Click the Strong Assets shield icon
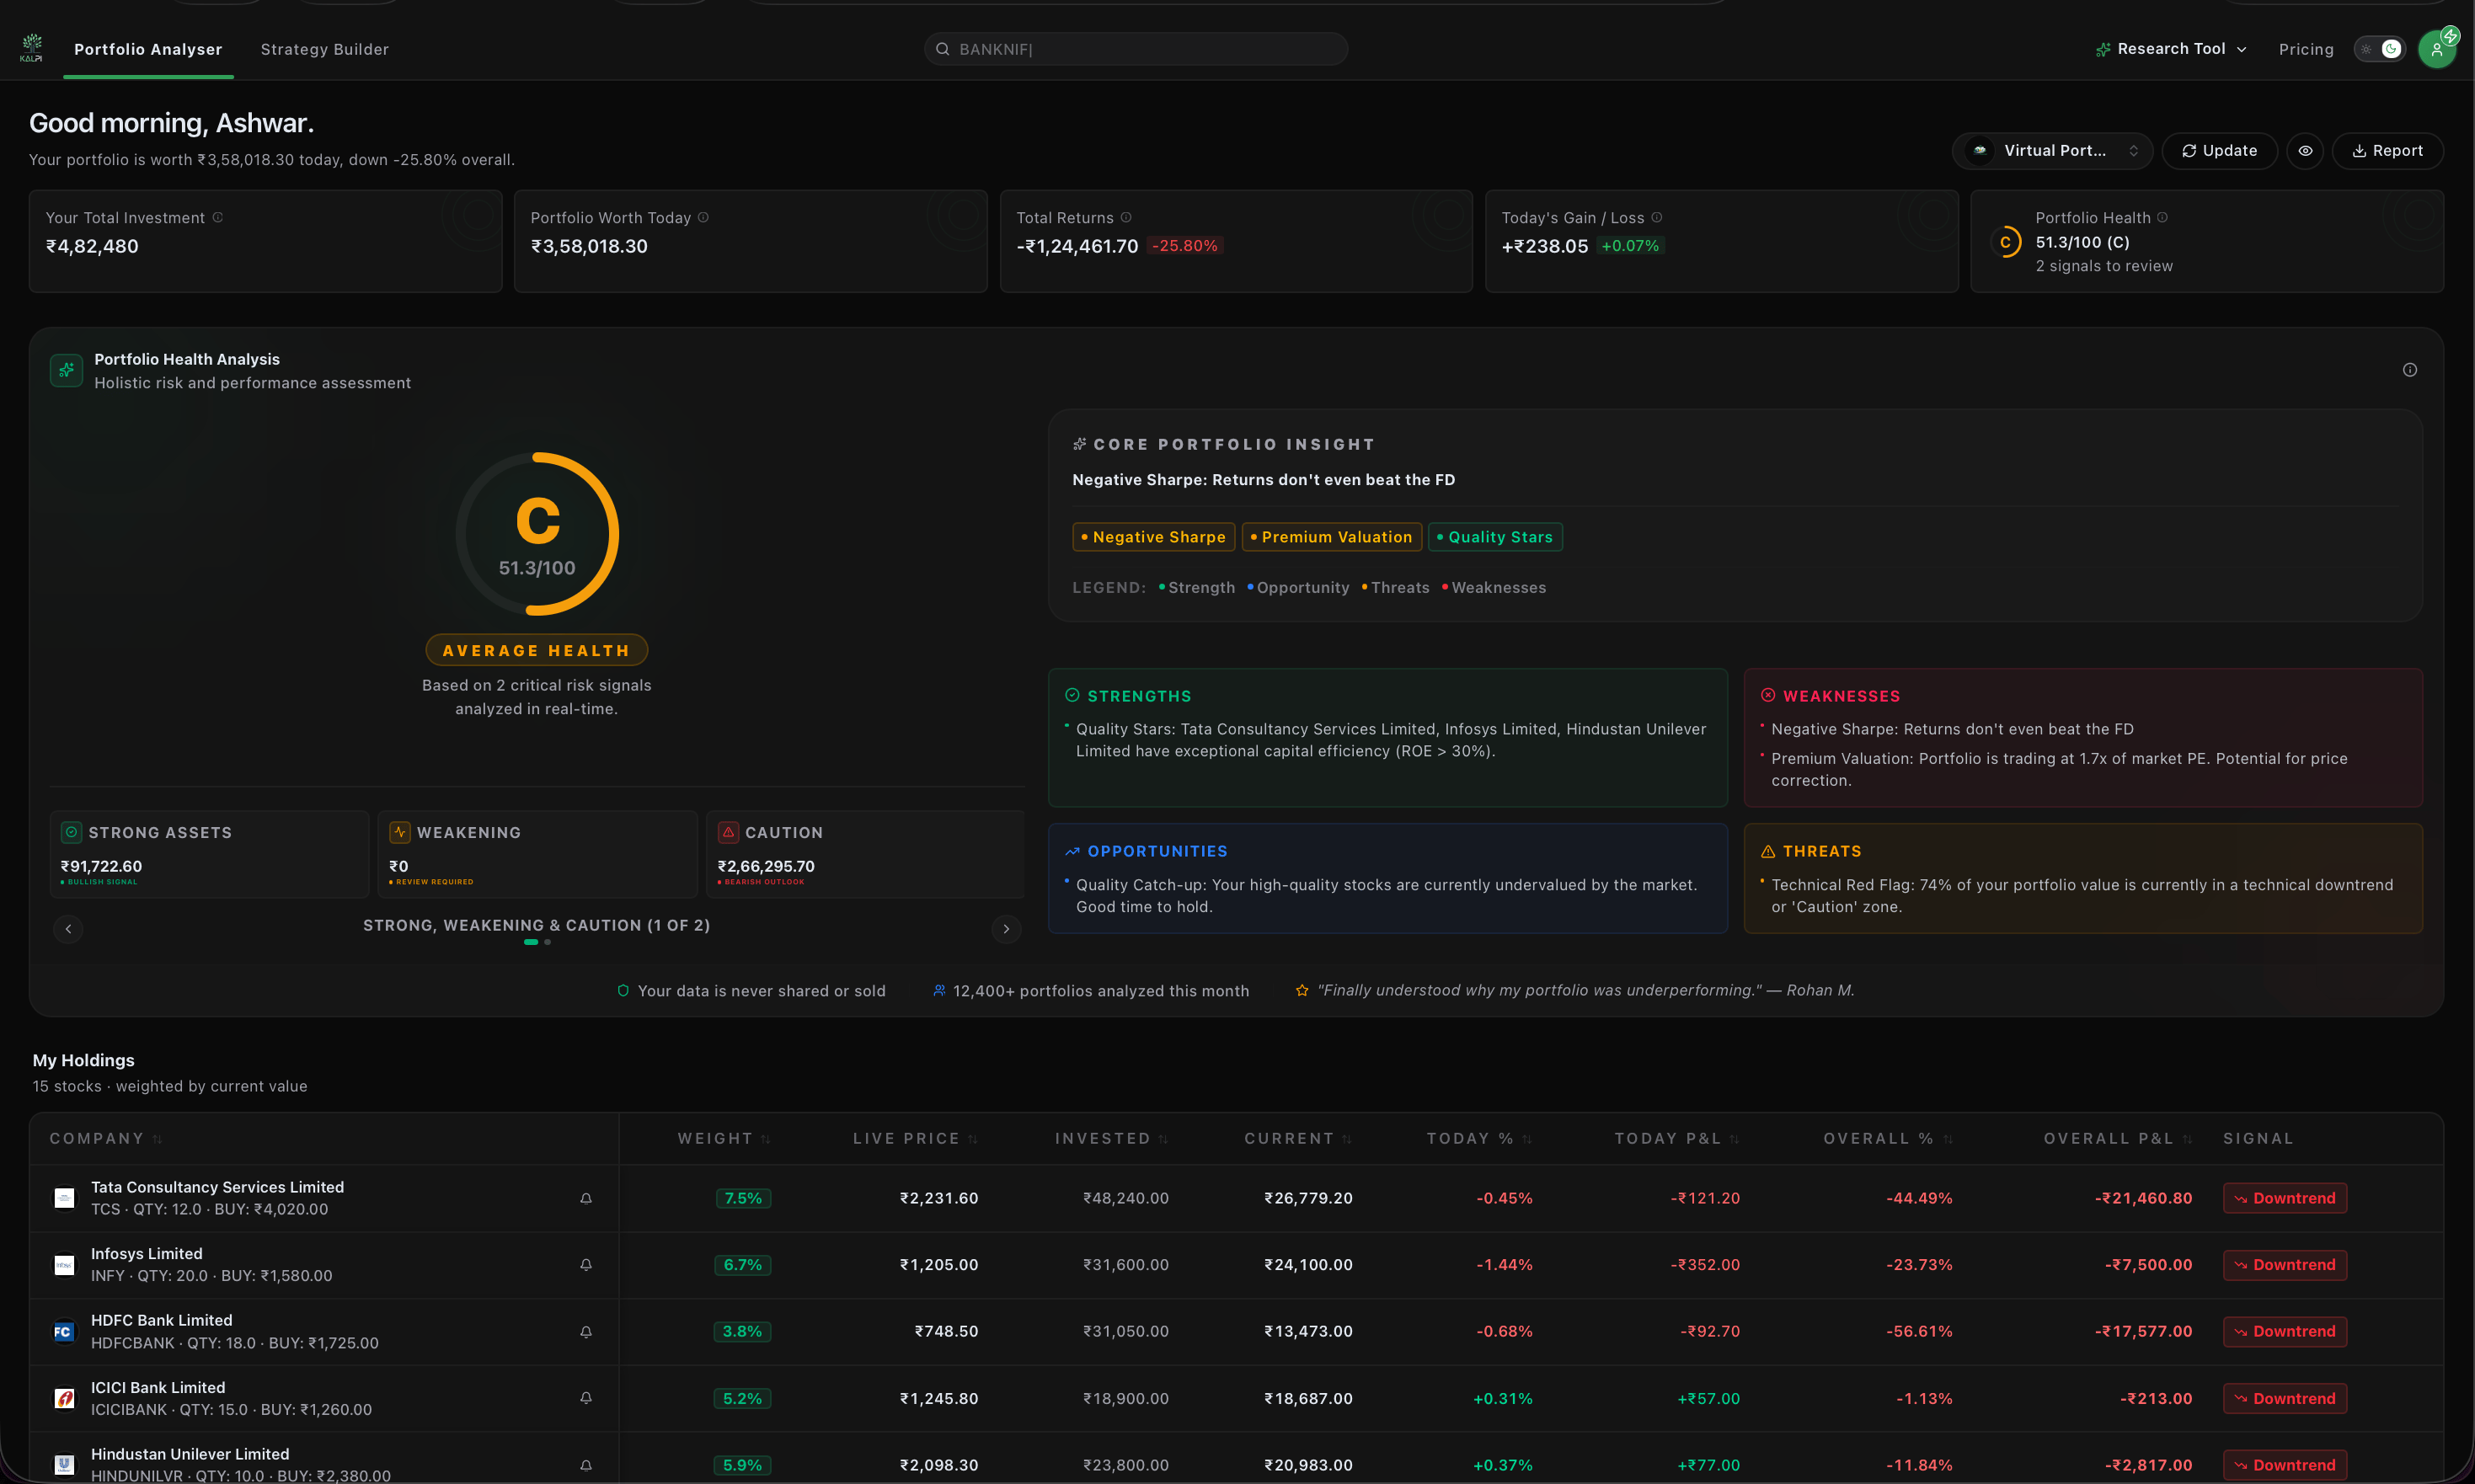Viewport: 2475px width, 1484px height. (71, 832)
